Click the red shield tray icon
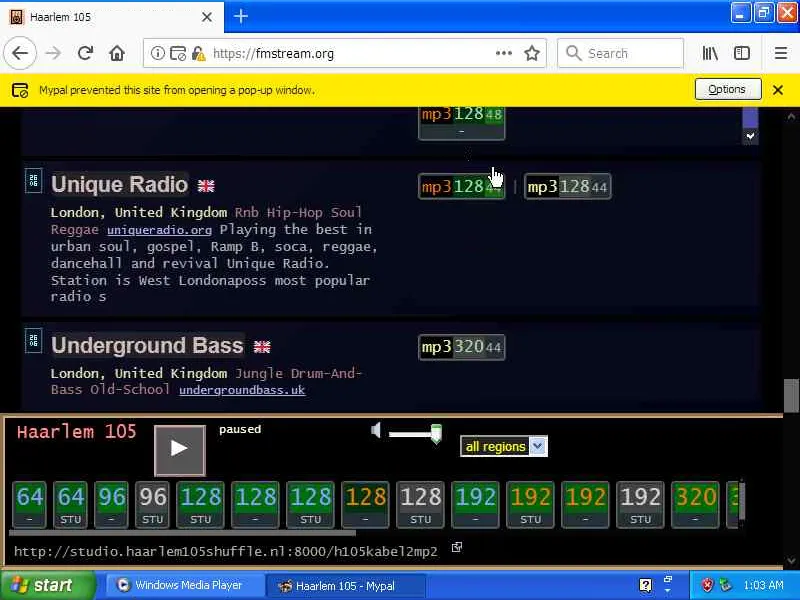800x600 pixels. tap(707, 585)
